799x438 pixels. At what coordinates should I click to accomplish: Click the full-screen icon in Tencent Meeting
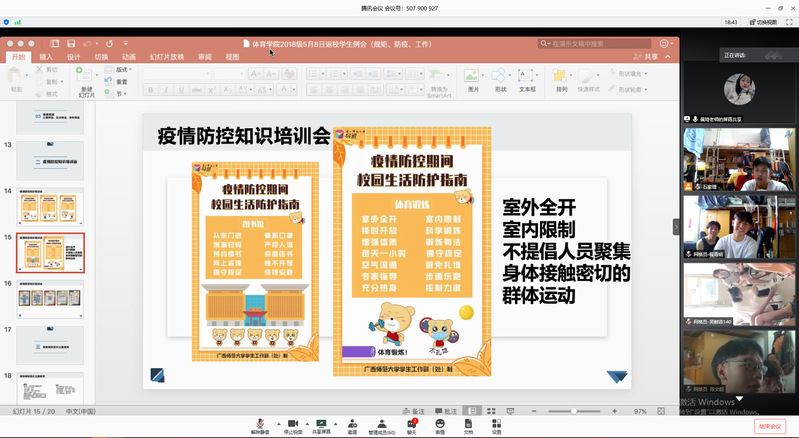pyautogui.click(x=789, y=22)
